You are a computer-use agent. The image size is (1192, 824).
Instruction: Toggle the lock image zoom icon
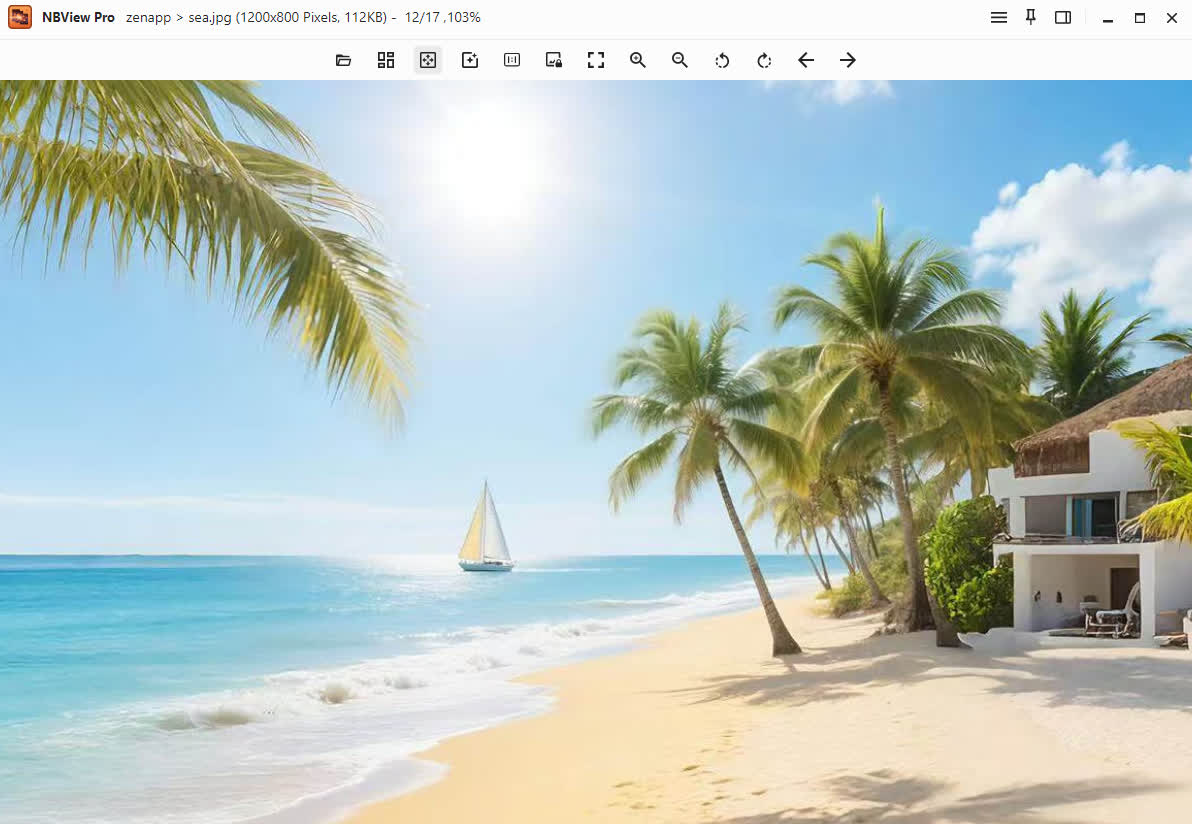[x=554, y=60]
